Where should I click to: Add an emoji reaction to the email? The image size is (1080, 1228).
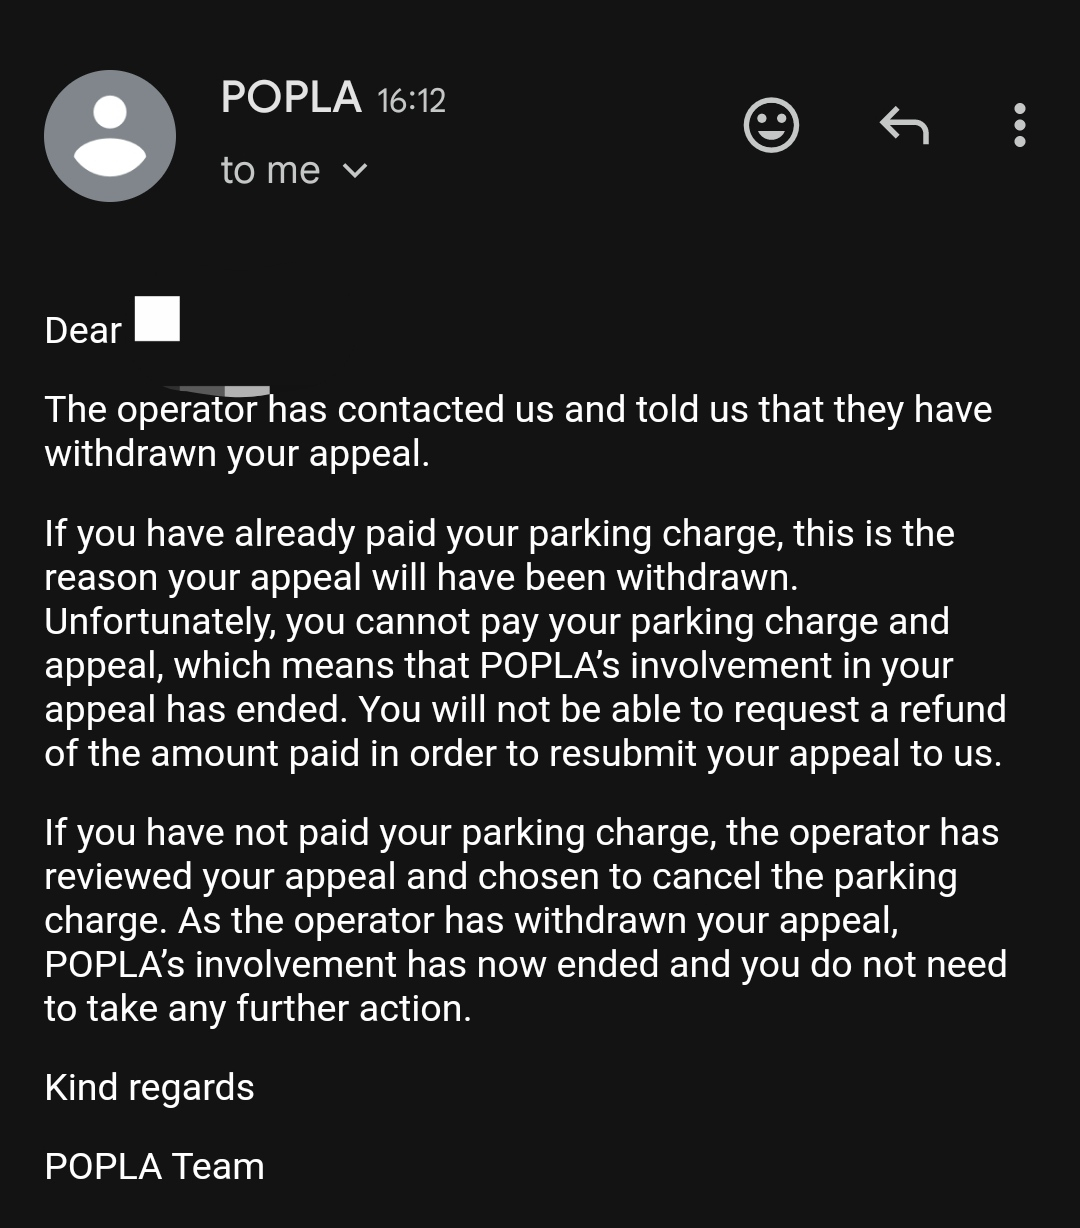pyautogui.click(x=771, y=126)
